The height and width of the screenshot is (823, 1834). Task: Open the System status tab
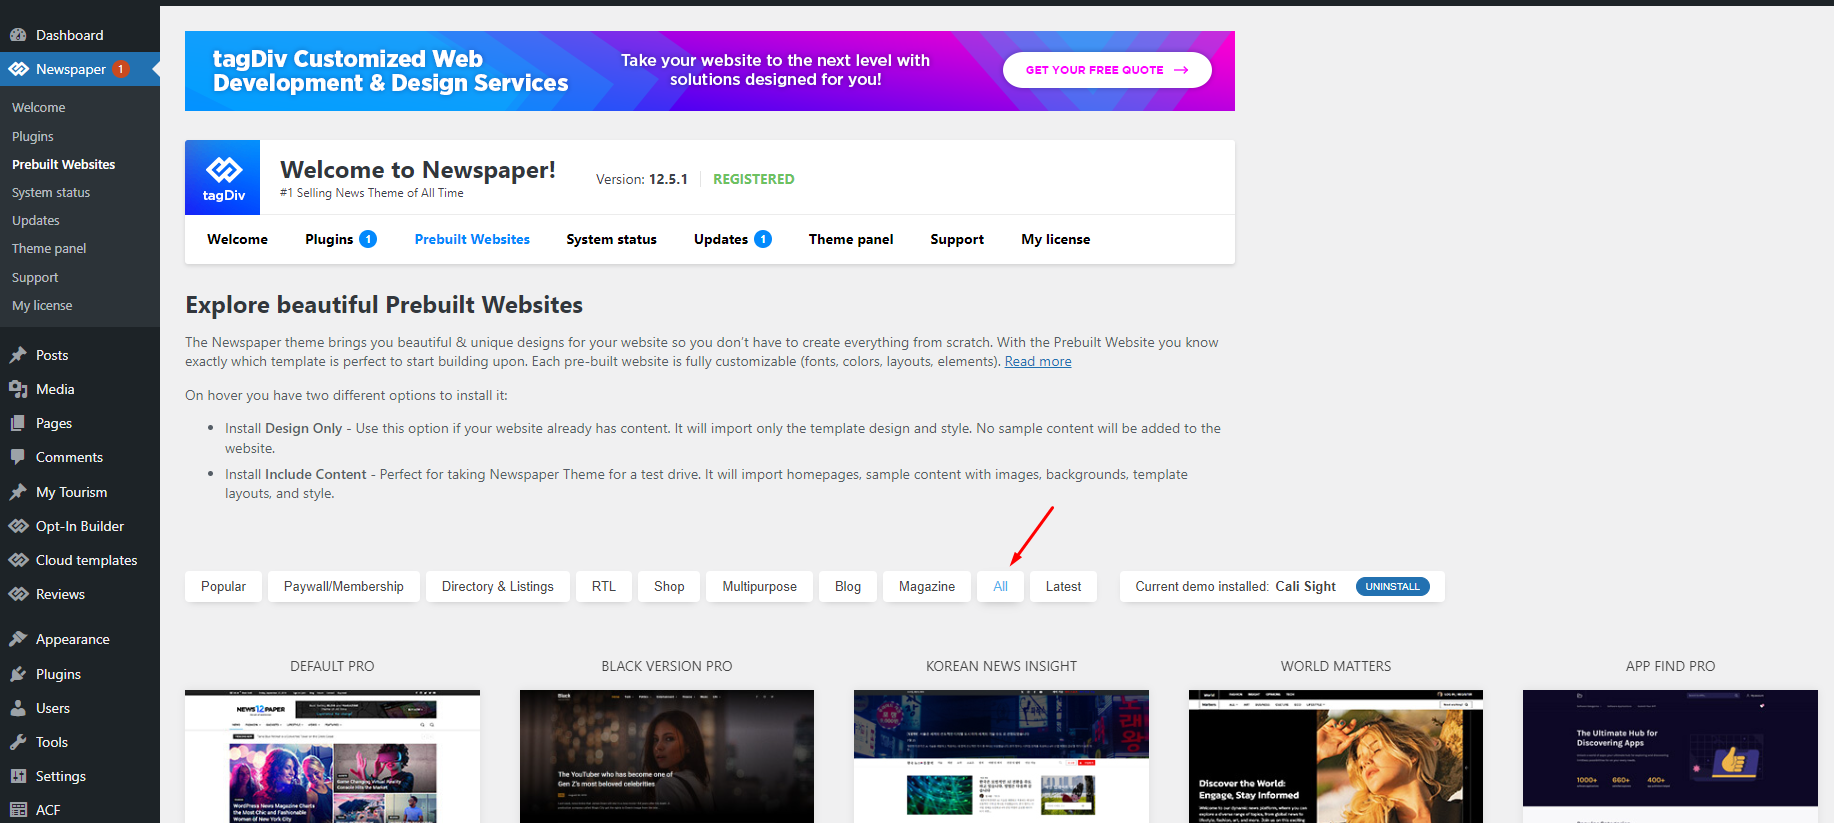pyautogui.click(x=611, y=239)
